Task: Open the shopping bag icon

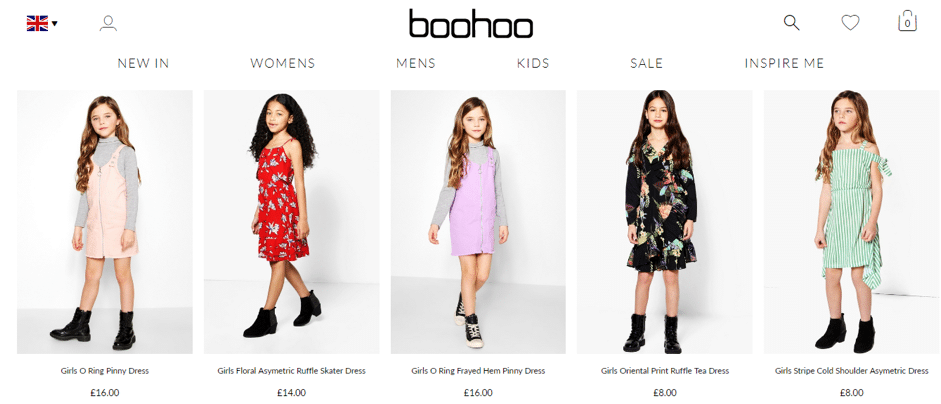Action: (907, 22)
